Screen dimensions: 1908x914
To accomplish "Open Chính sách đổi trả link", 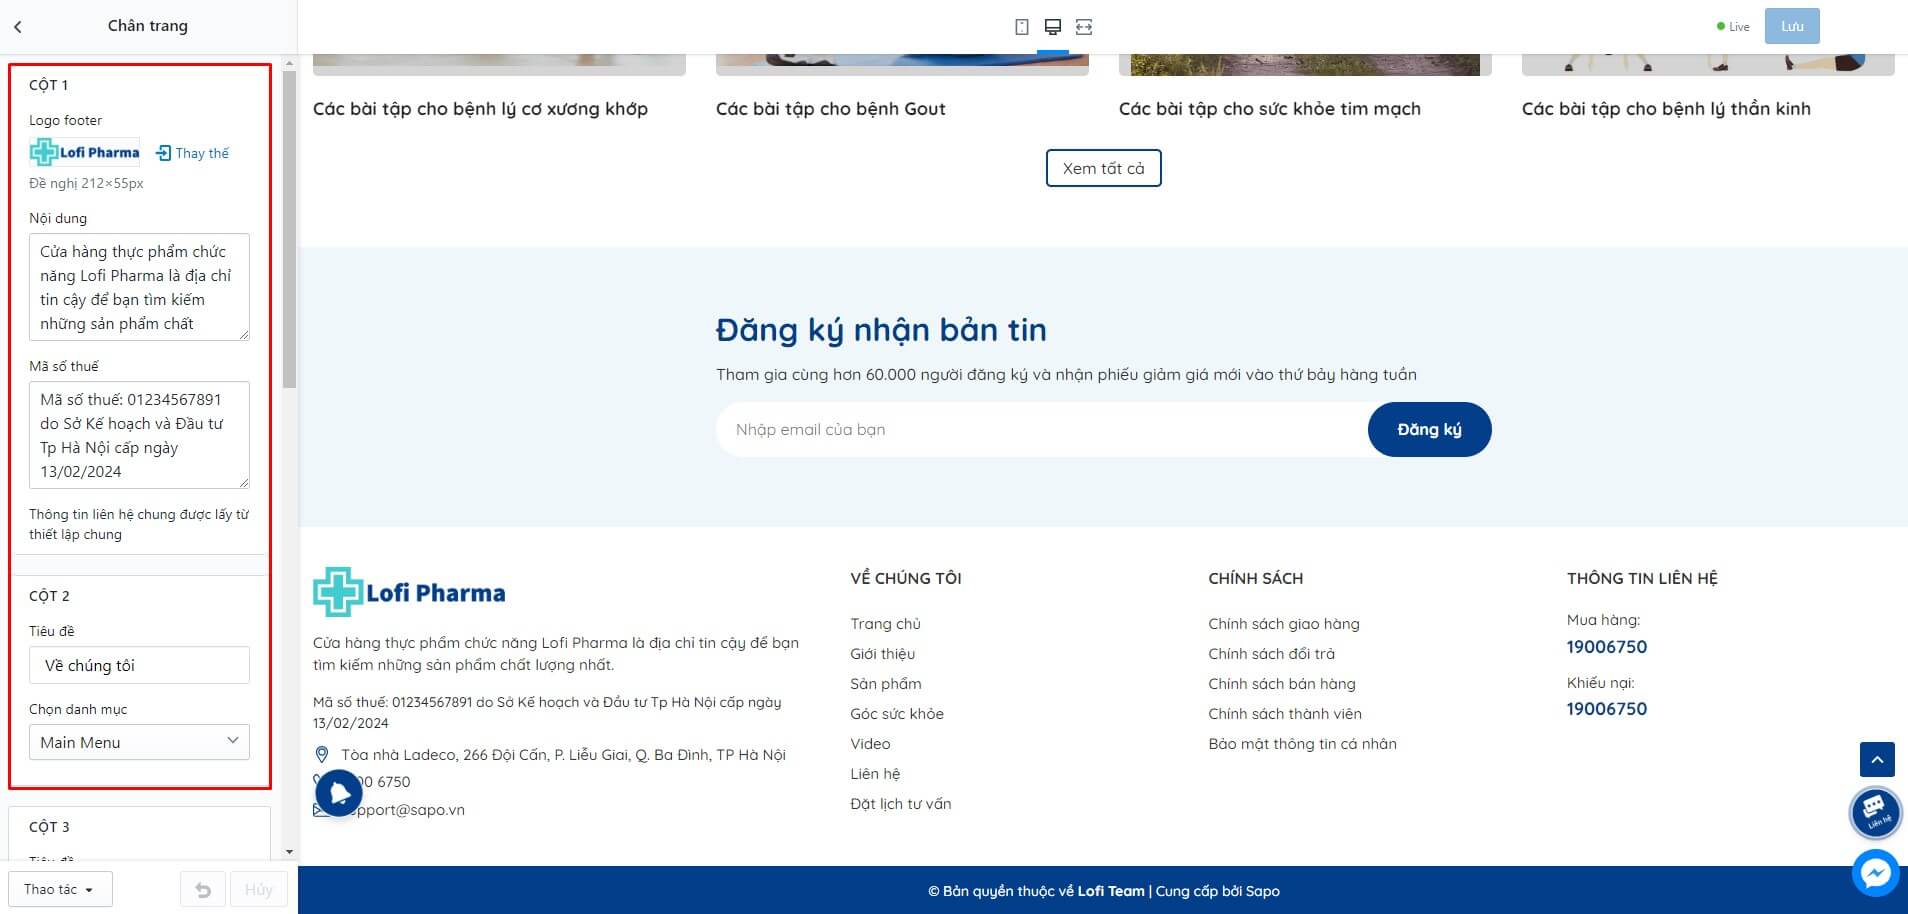I will click(1272, 654).
